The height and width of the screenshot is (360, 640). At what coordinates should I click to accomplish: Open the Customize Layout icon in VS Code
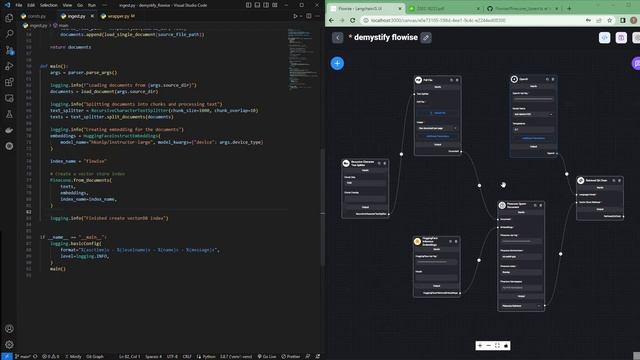(x=275, y=5)
